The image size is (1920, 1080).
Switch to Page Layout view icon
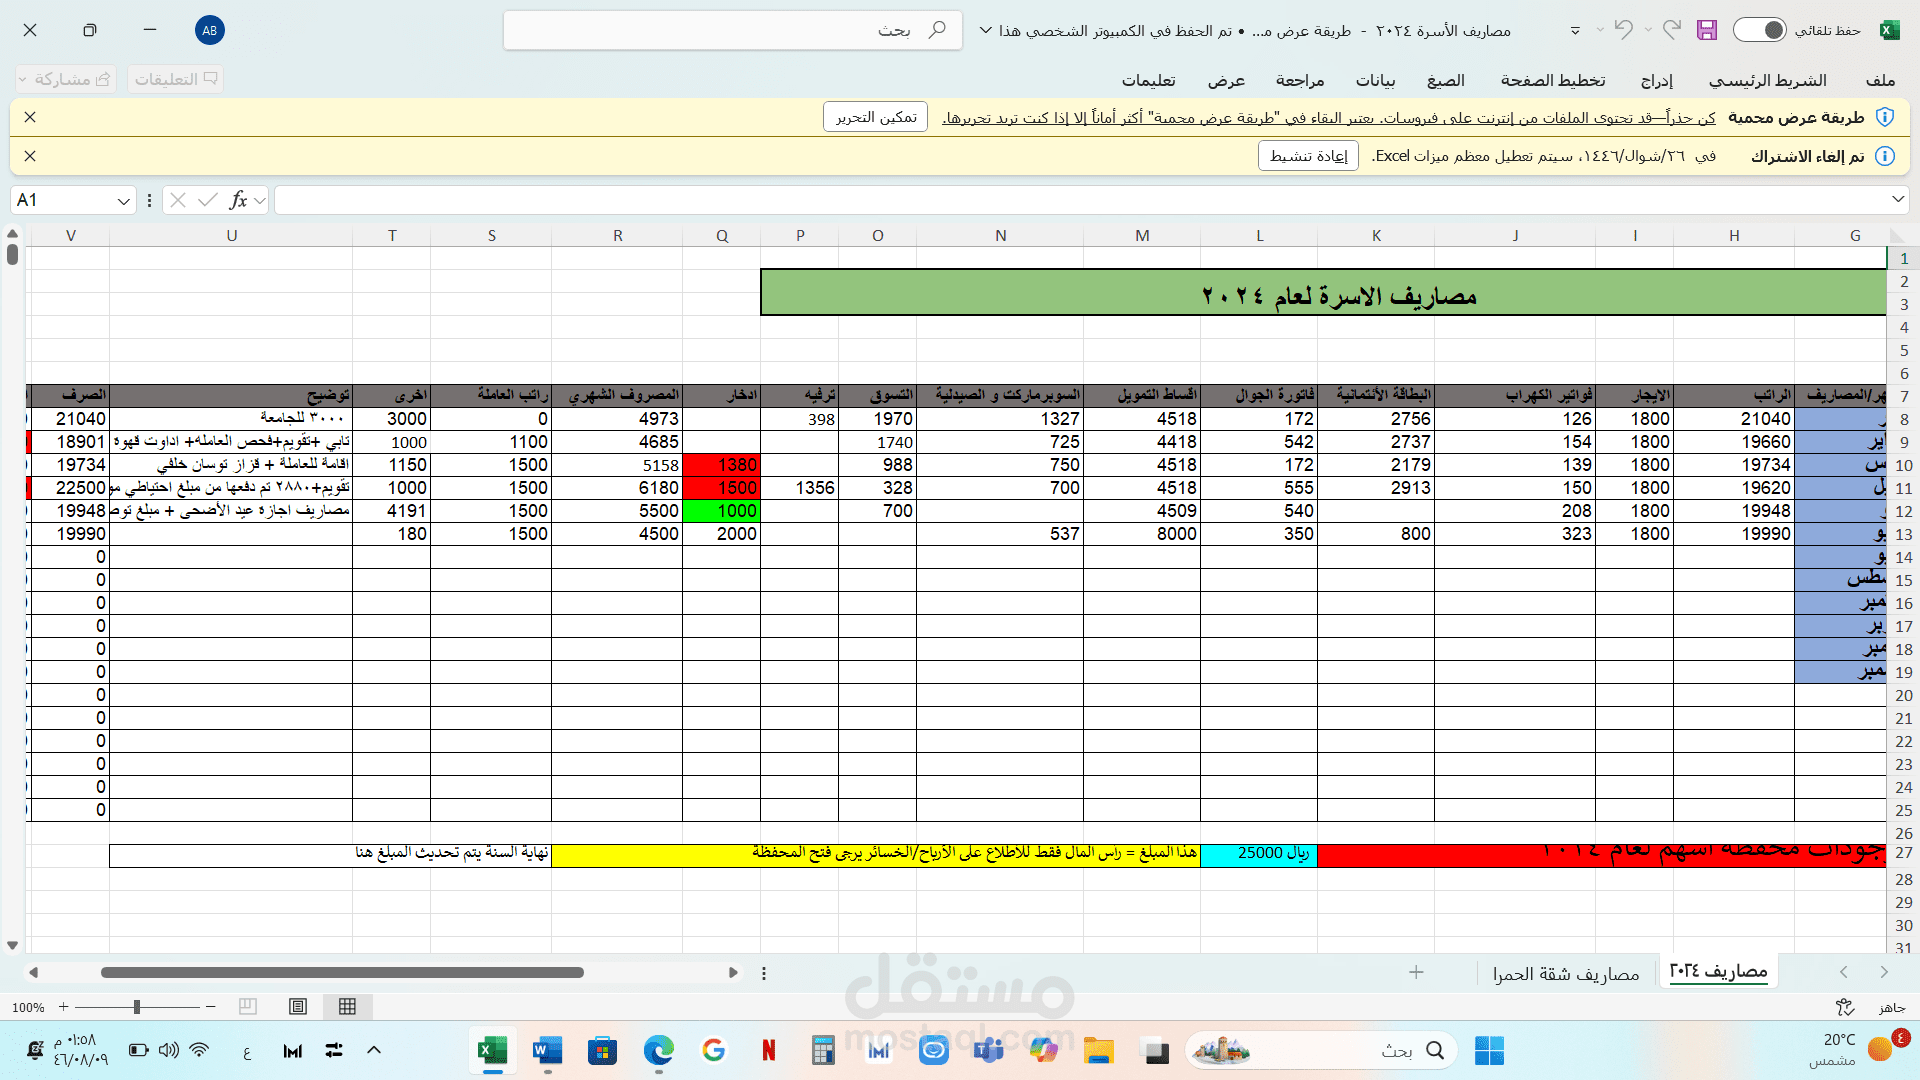click(x=298, y=1006)
